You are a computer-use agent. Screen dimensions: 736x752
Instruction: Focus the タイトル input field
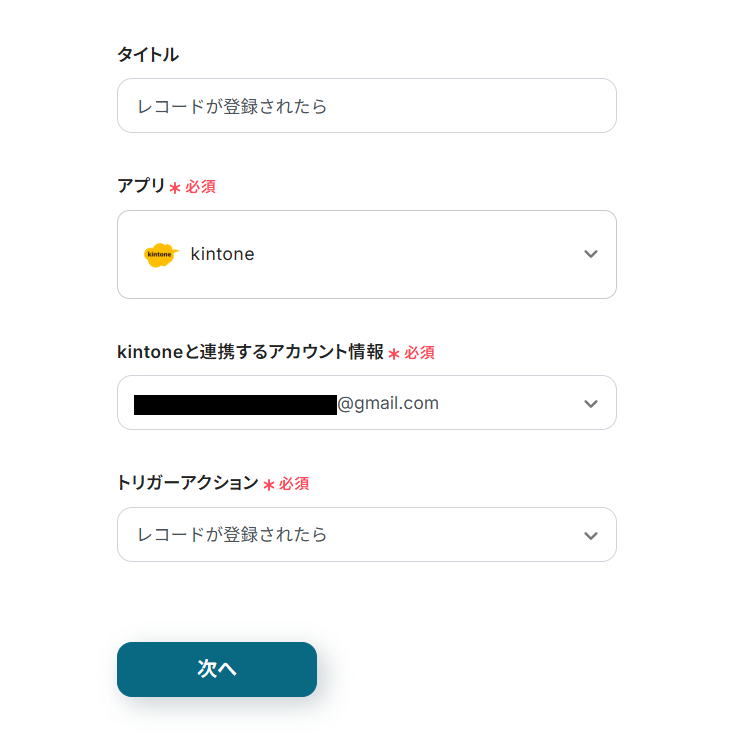[x=366, y=106]
